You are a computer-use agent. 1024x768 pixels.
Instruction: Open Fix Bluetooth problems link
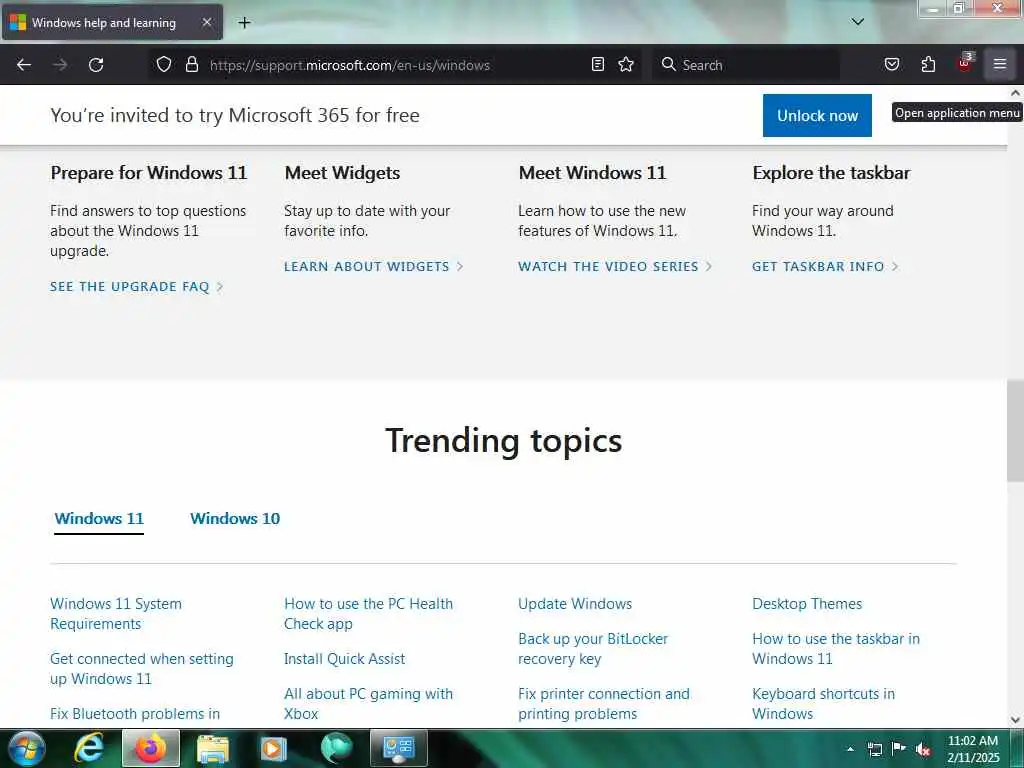click(135, 714)
